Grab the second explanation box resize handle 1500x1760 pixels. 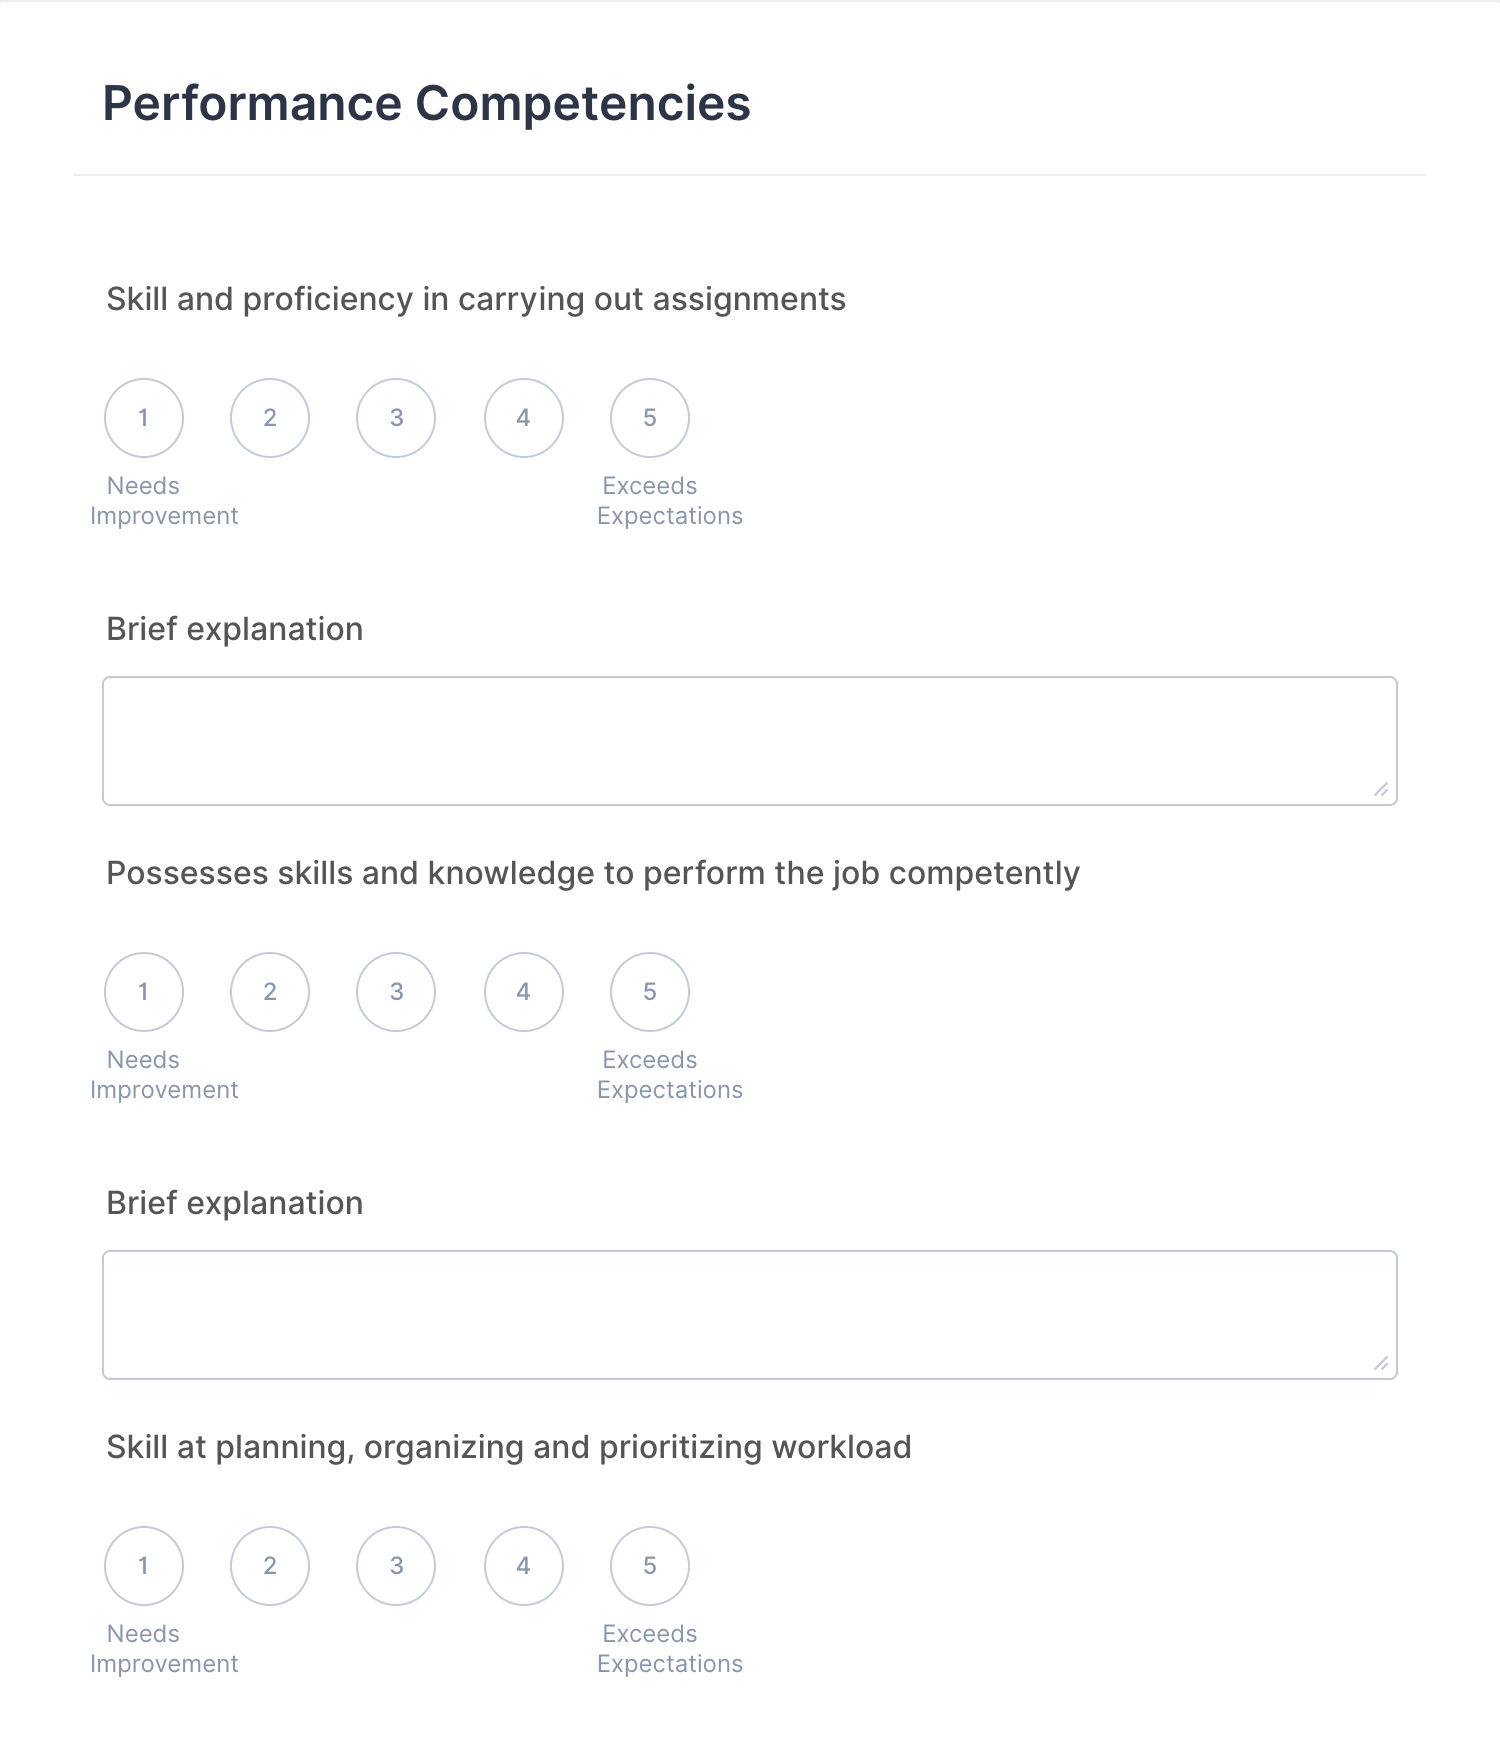click(1381, 1364)
